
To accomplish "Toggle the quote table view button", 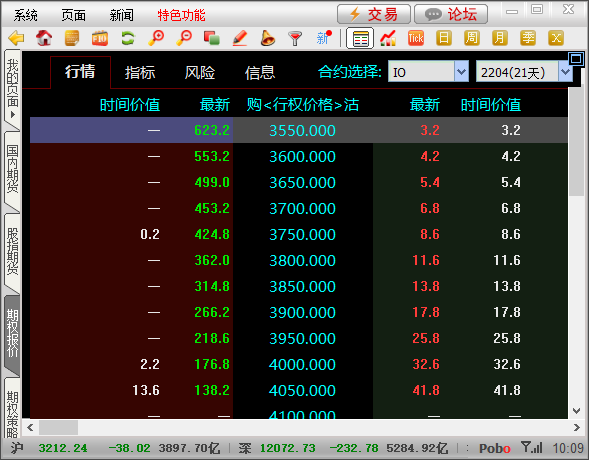I will point(360,38).
